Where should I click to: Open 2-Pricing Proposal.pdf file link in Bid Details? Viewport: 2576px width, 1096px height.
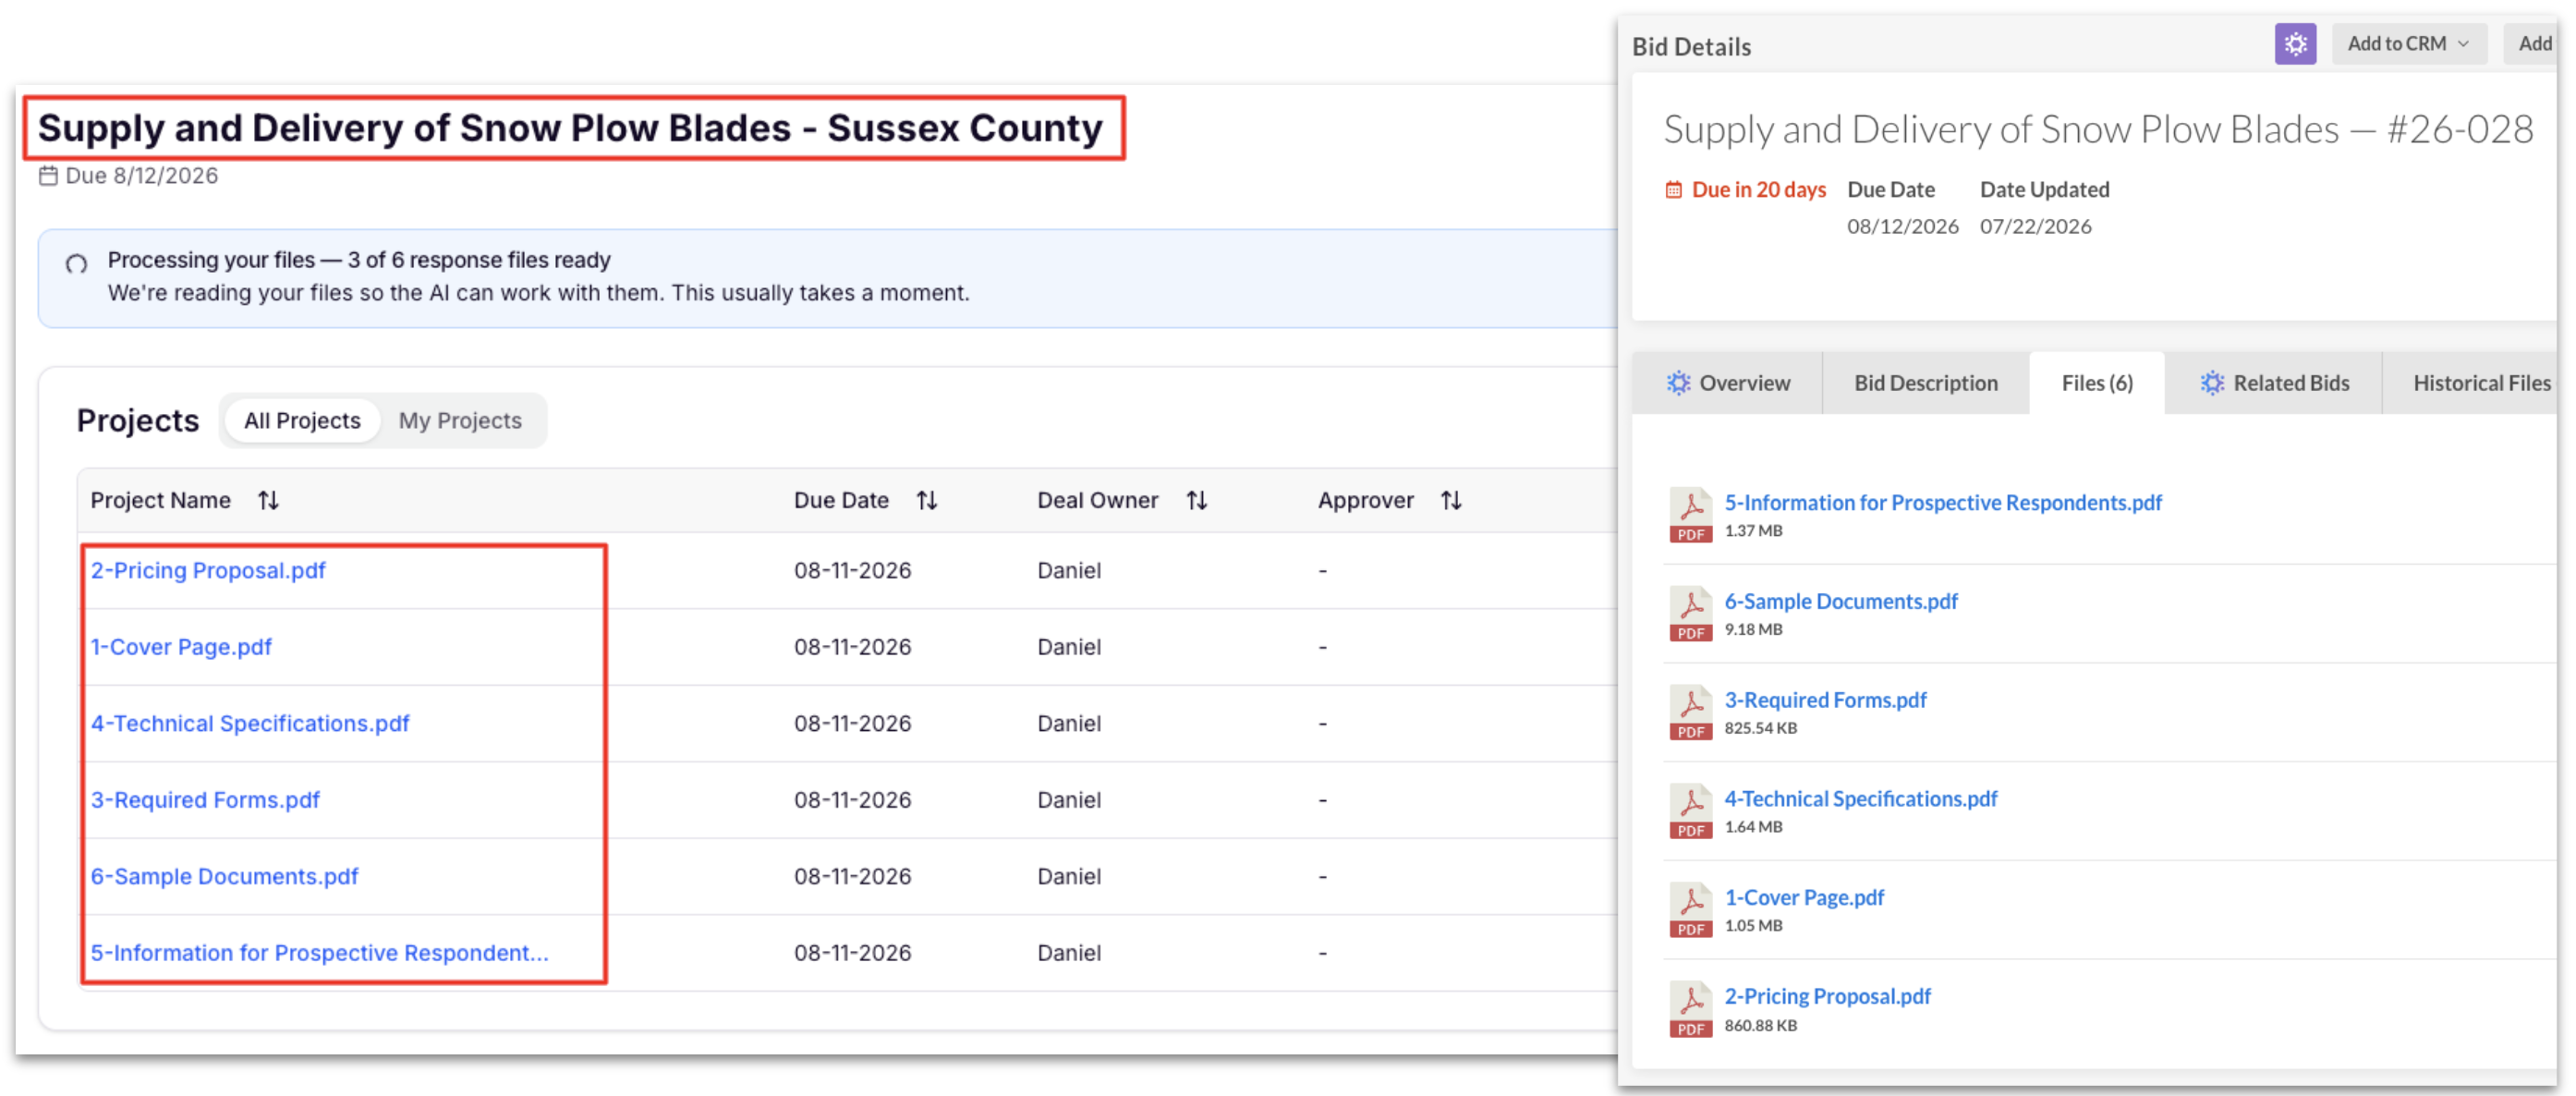[1827, 997]
